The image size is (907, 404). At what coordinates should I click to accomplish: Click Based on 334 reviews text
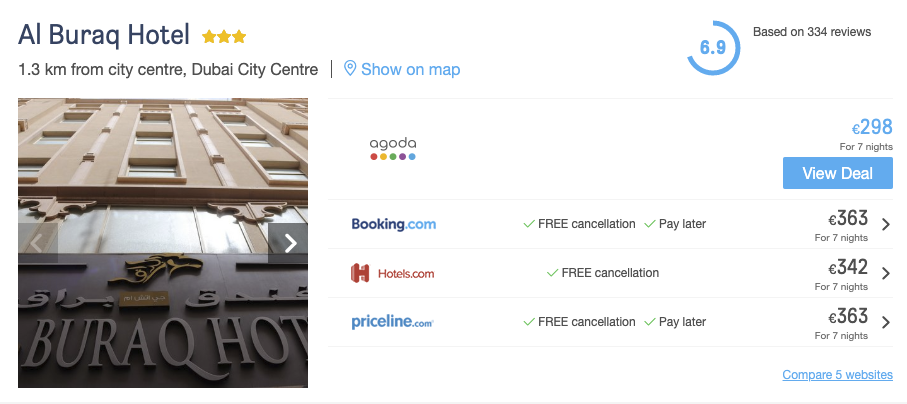(811, 32)
